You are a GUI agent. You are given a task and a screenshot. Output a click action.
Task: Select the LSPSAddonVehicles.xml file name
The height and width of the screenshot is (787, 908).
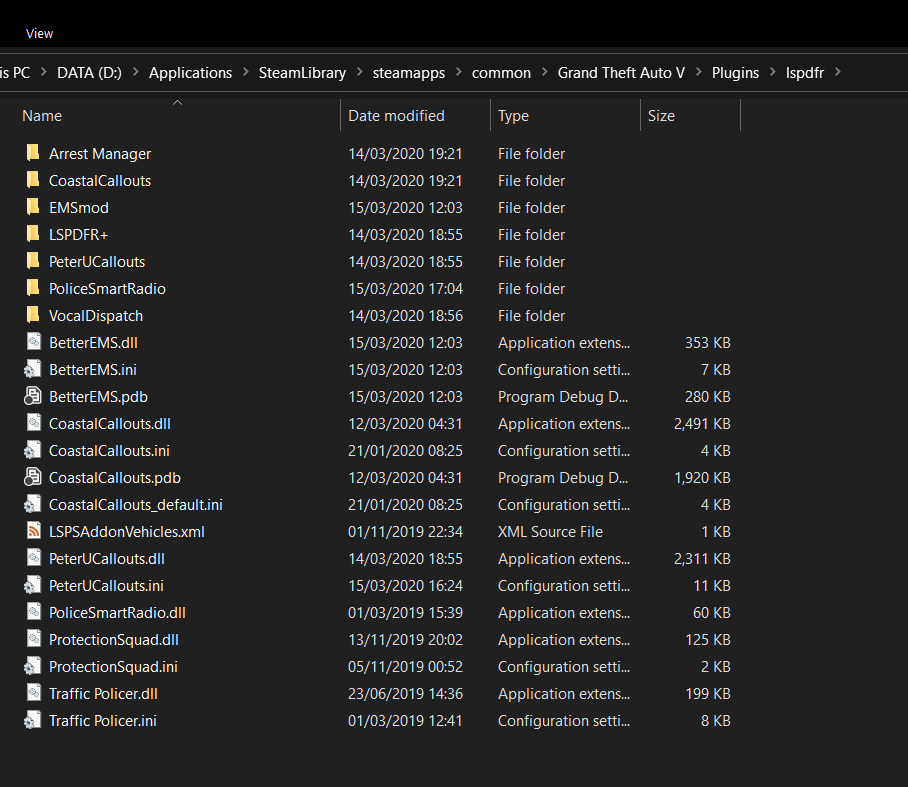point(127,532)
